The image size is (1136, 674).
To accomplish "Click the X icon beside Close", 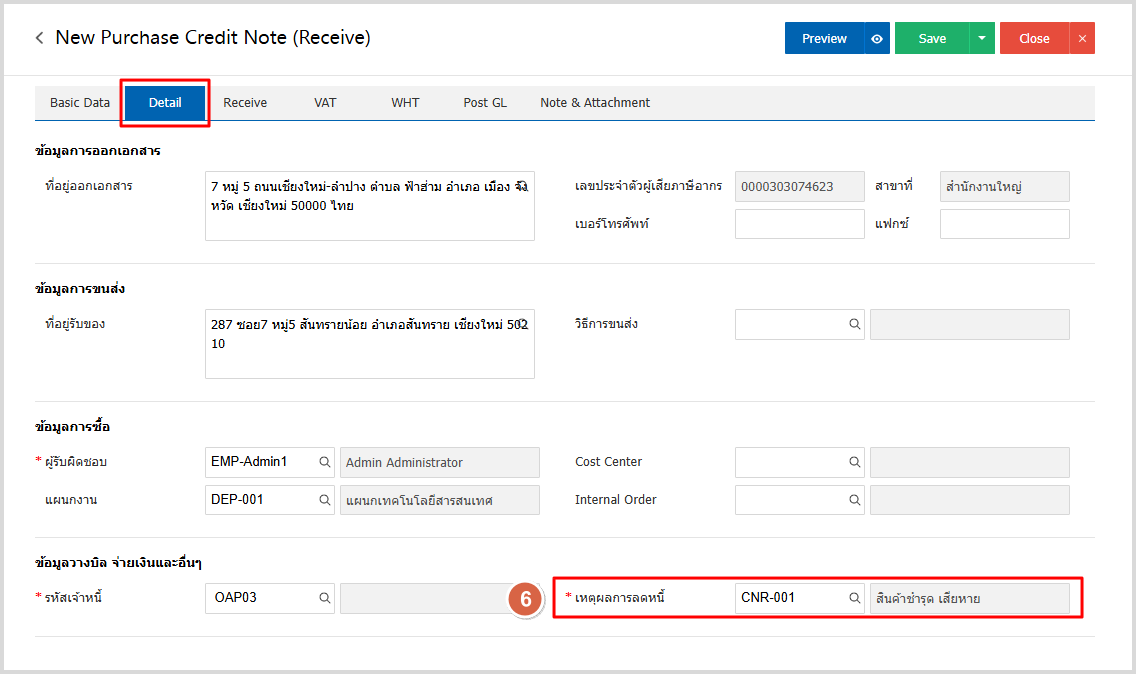I will pyautogui.click(x=1081, y=38).
